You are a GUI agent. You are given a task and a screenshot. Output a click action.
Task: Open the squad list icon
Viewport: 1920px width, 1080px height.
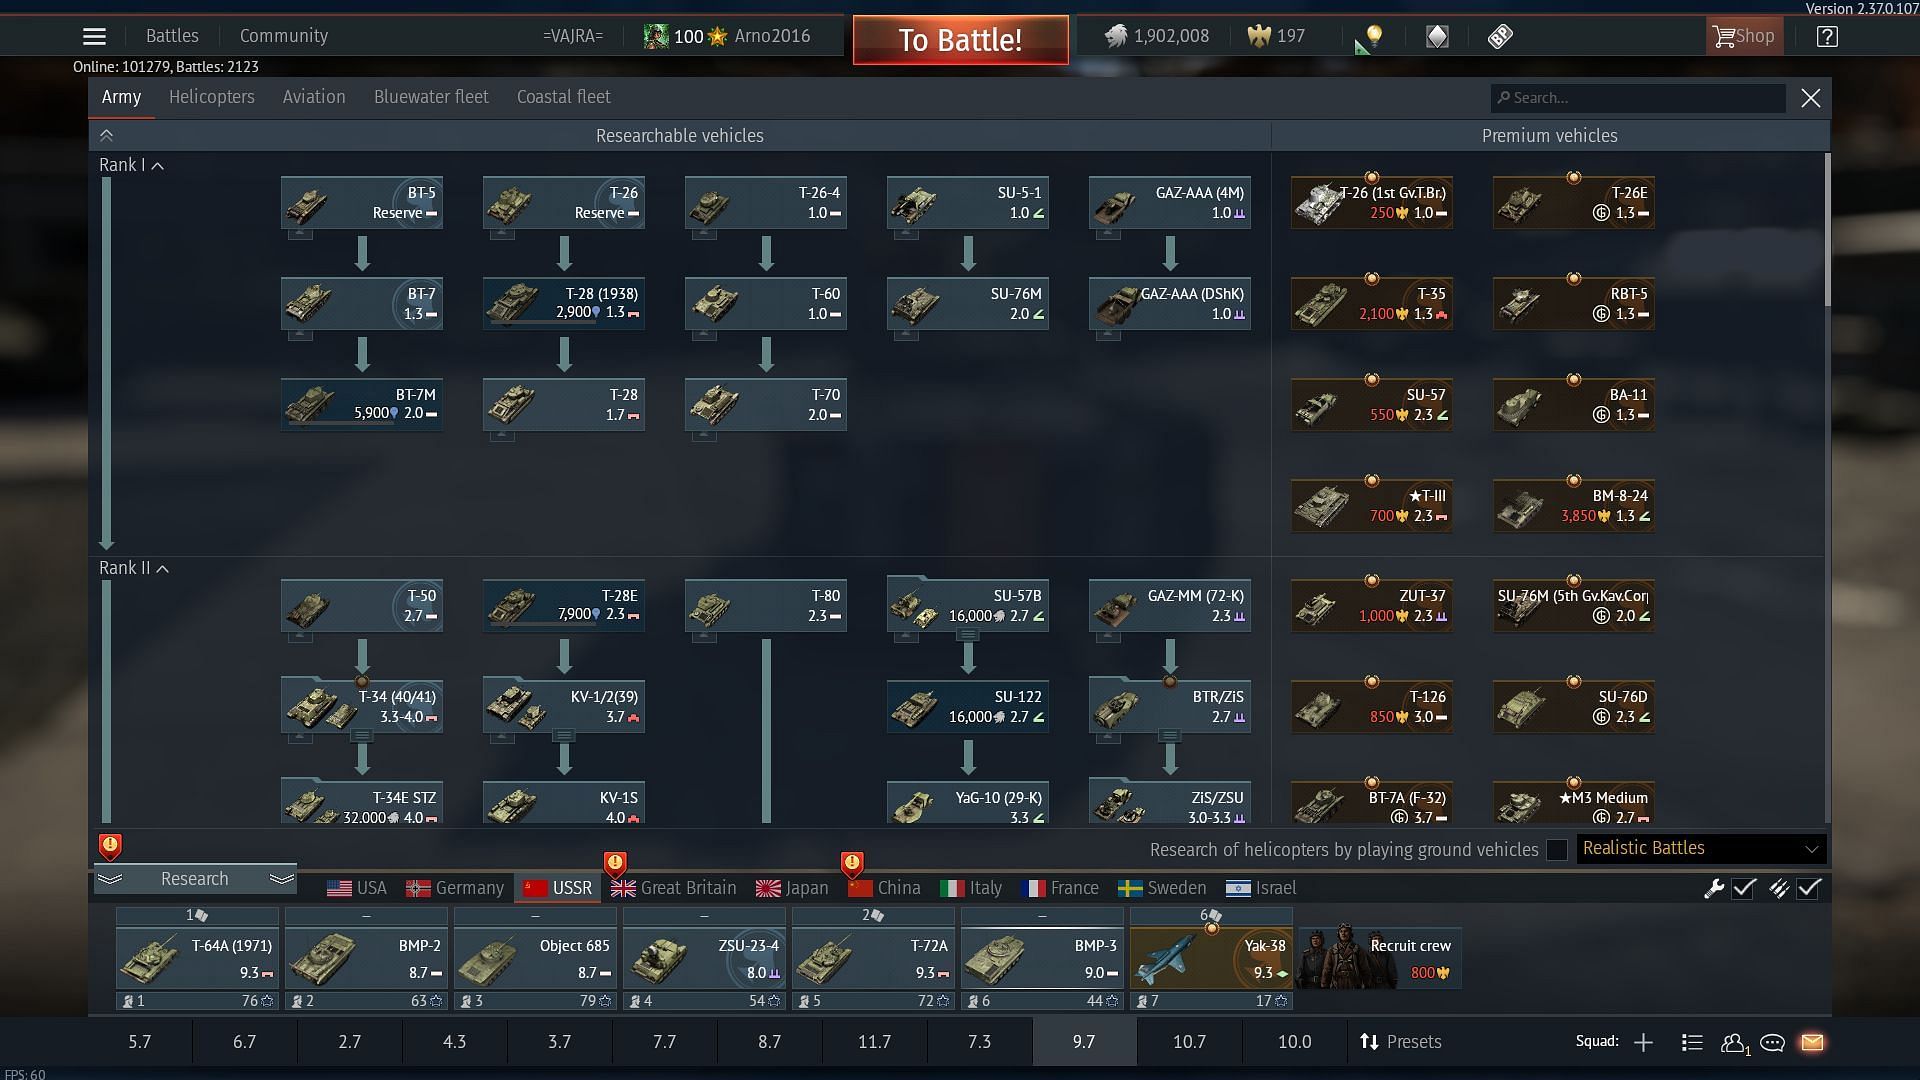pos(1692,1042)
